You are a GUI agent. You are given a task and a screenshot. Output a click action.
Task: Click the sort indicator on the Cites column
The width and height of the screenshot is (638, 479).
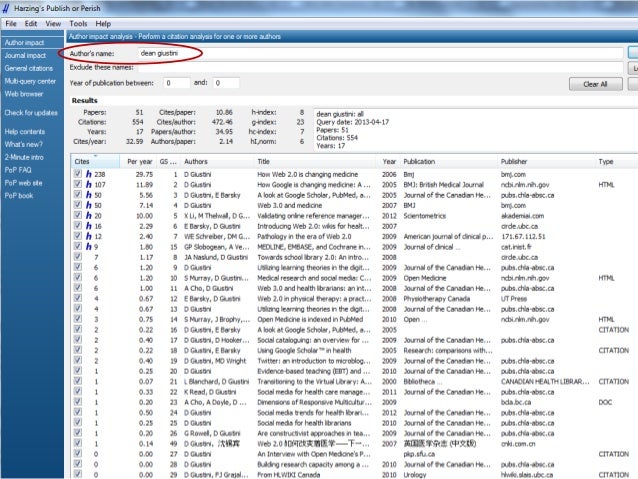coord(97,157)
